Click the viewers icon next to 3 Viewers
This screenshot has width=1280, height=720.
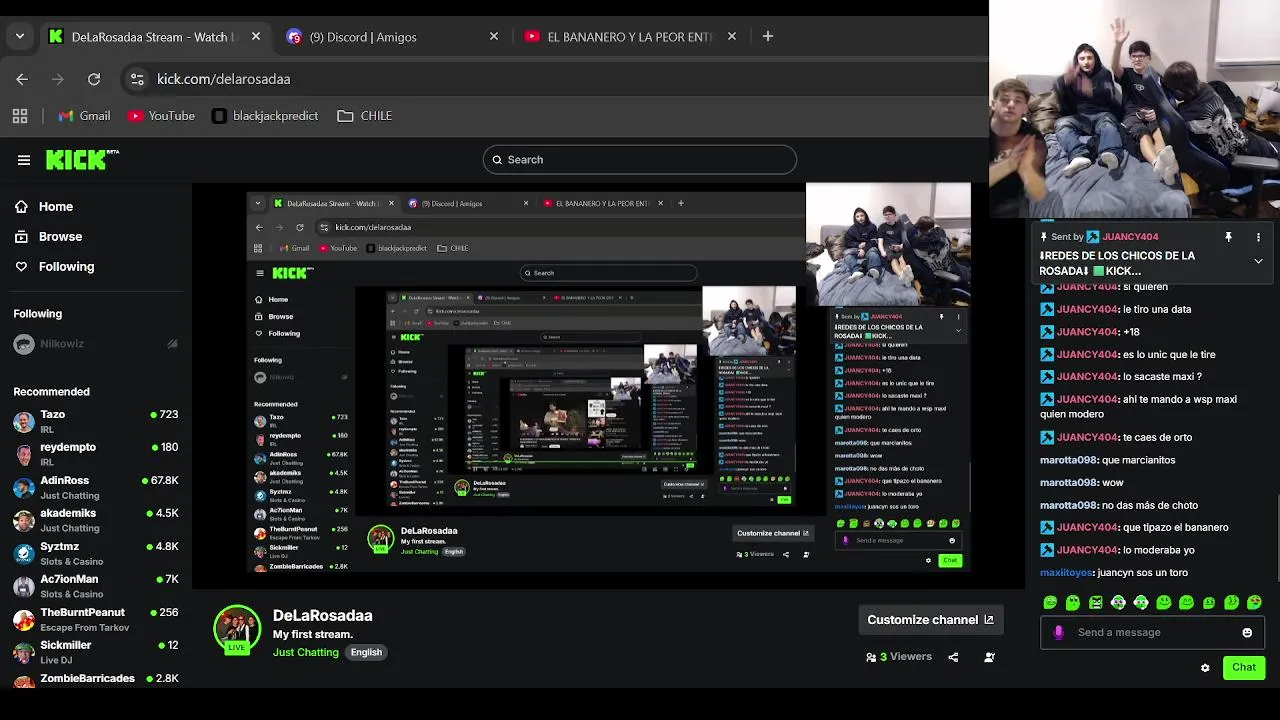(871, 657)
